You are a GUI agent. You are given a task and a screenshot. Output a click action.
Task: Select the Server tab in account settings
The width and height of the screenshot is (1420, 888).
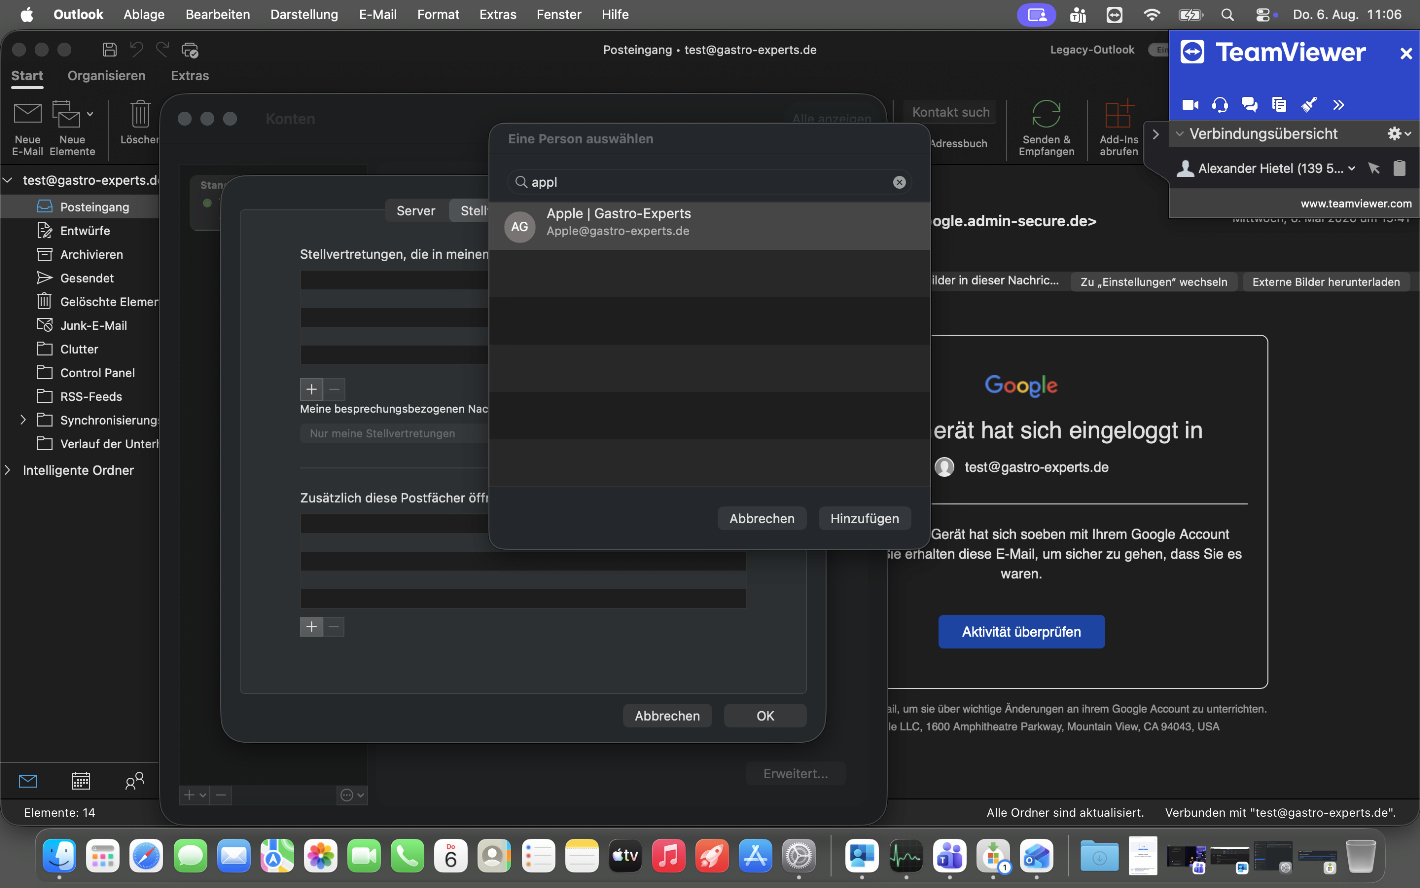416,211
